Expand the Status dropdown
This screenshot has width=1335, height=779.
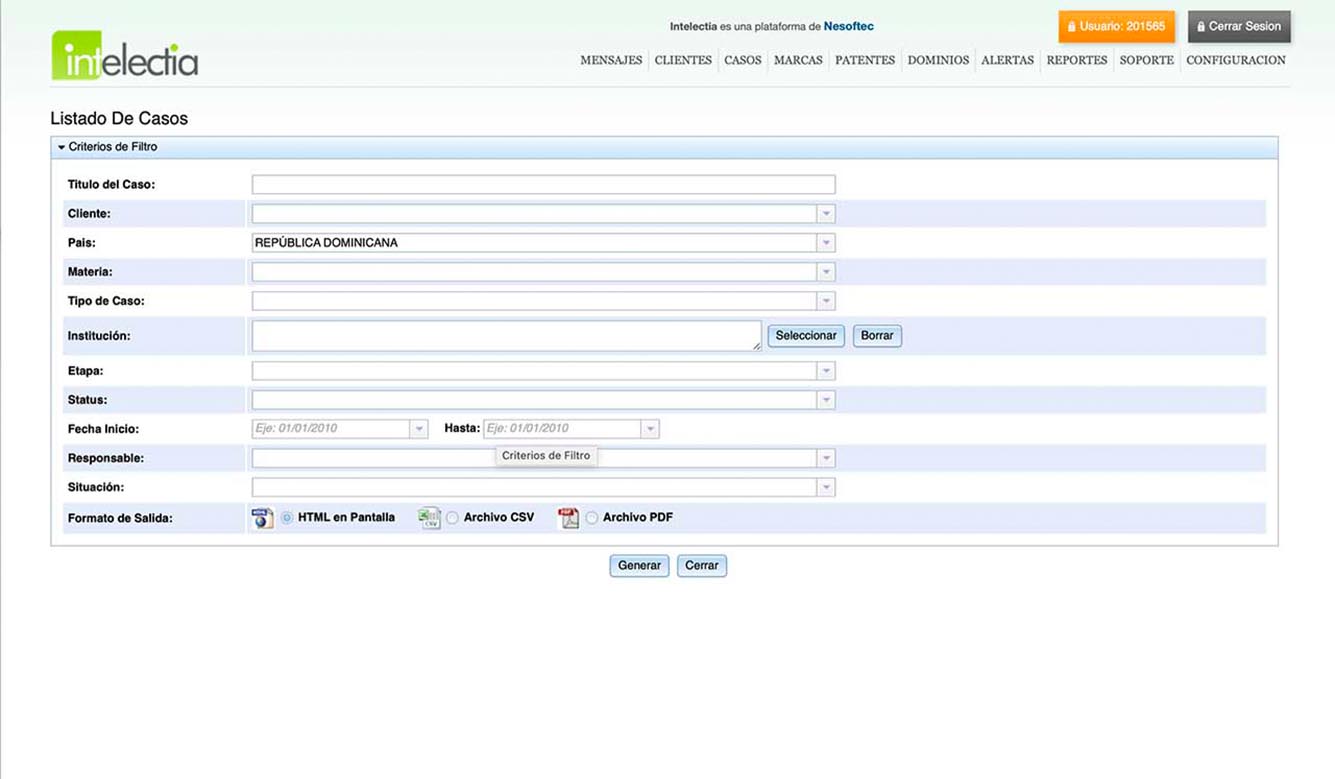(x=825, y=400)
